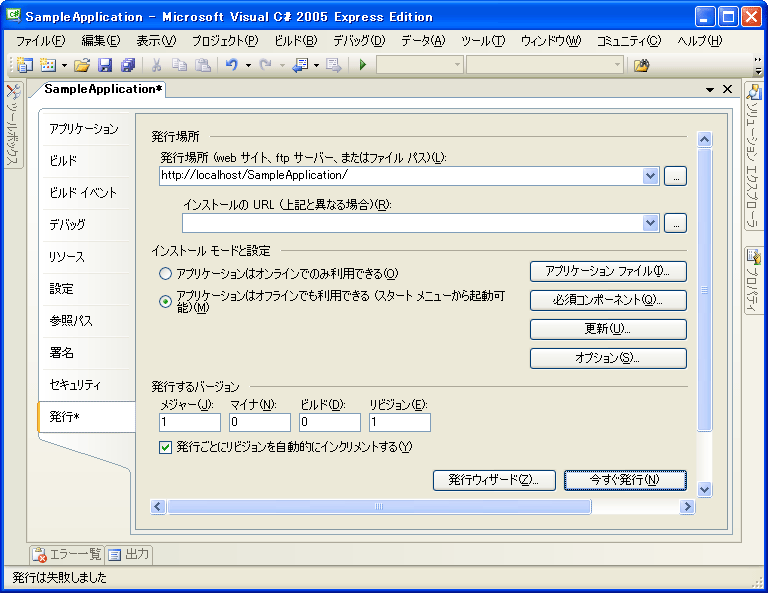768x593 pixels.
Task: Switch to the デバッグ settings tab
Action: (x=84, y=225)
